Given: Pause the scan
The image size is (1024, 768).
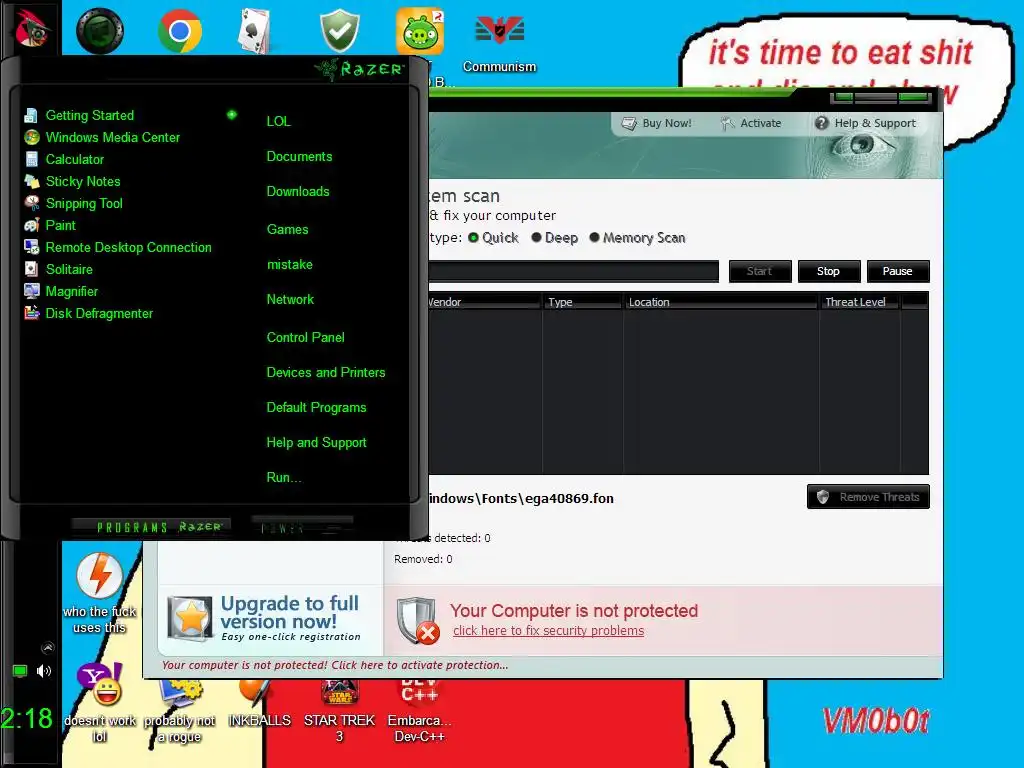Looking at the screenshot, I should 897,271.
